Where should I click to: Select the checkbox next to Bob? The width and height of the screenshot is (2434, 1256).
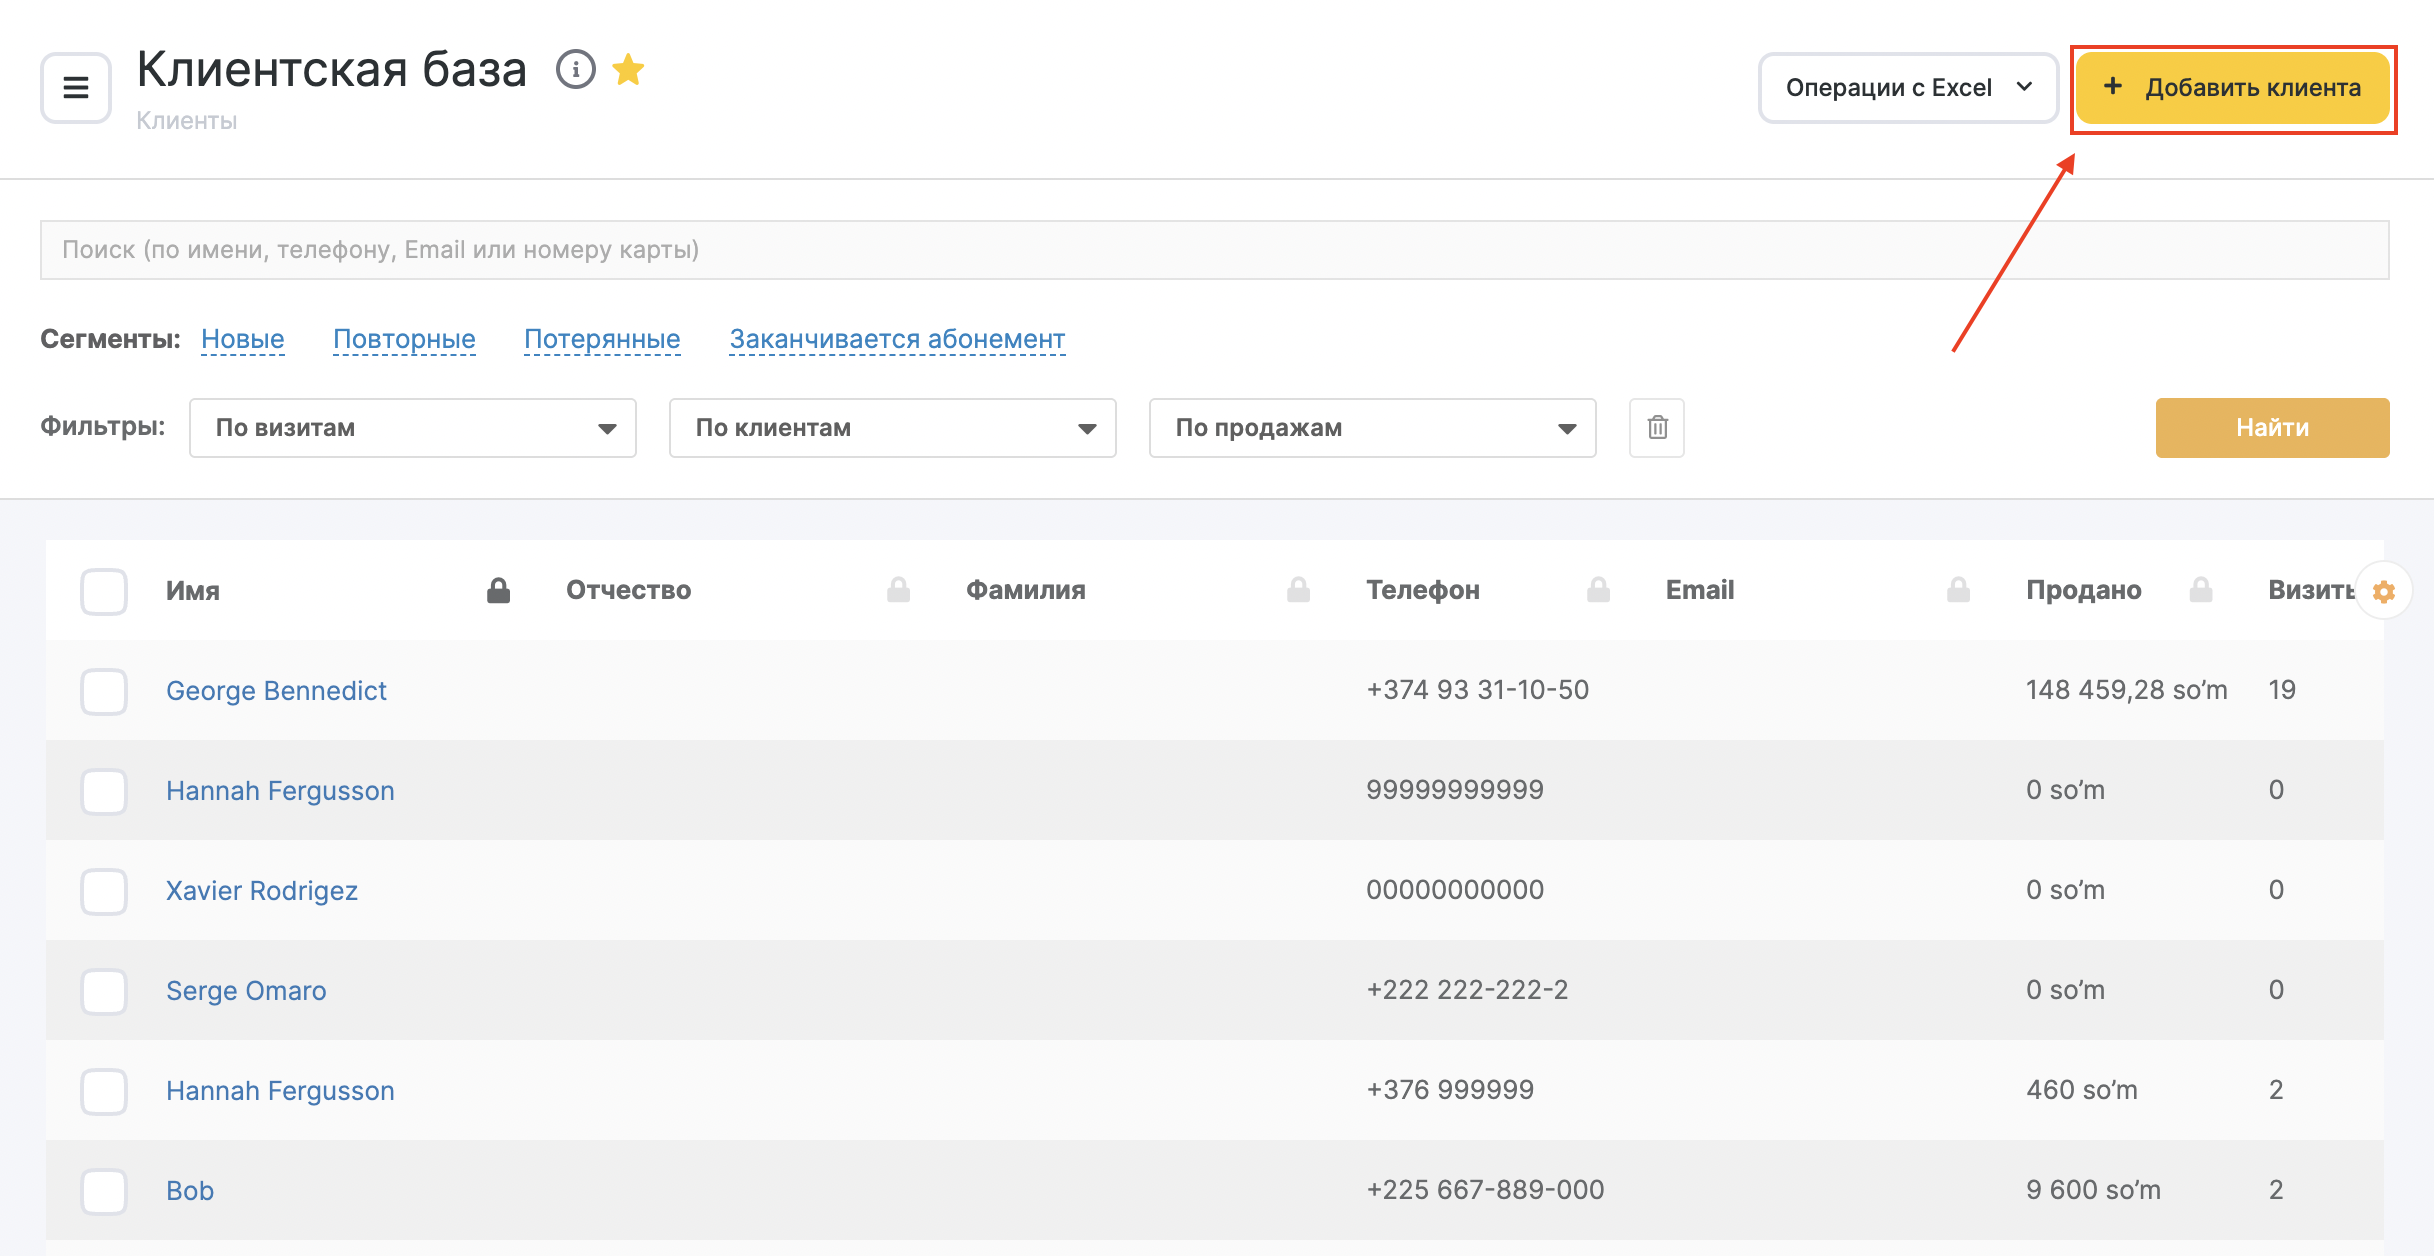click(x=104, y=1191)
